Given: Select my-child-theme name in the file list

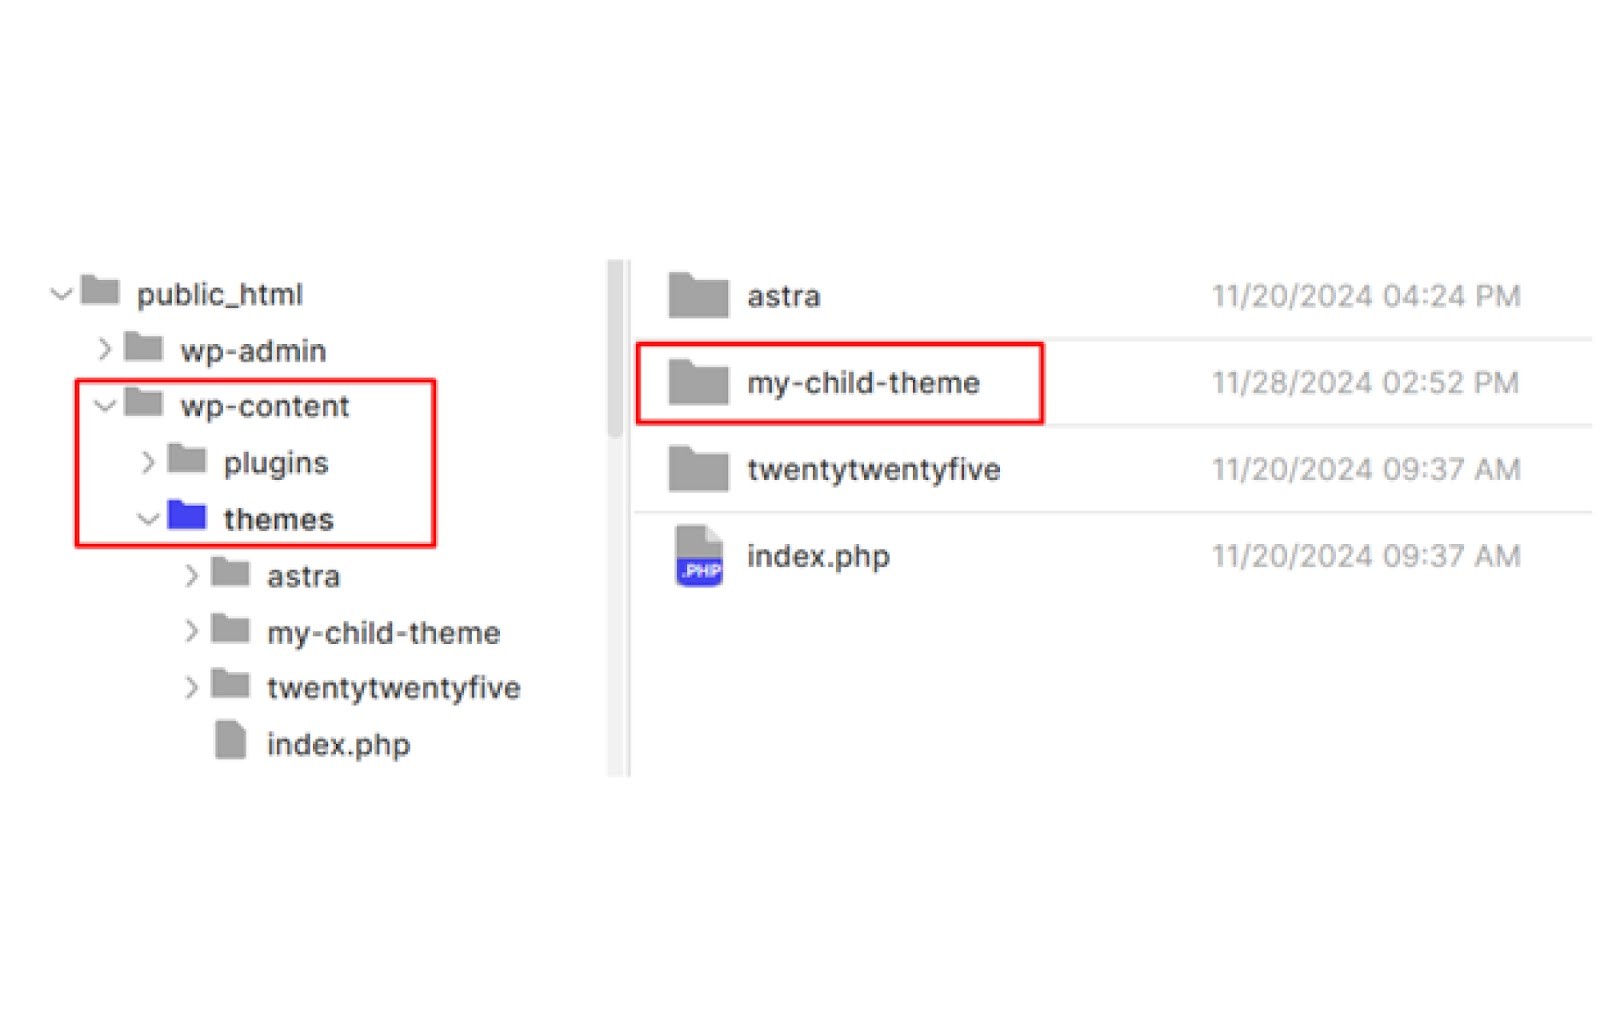Looking at the screenshot, I should tap(863, 383).
